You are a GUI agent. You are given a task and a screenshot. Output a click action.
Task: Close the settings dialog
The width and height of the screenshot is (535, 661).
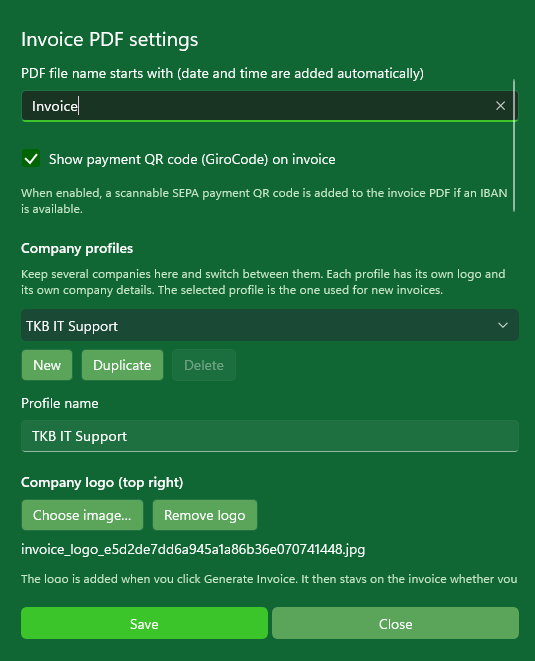click(395, 623)
